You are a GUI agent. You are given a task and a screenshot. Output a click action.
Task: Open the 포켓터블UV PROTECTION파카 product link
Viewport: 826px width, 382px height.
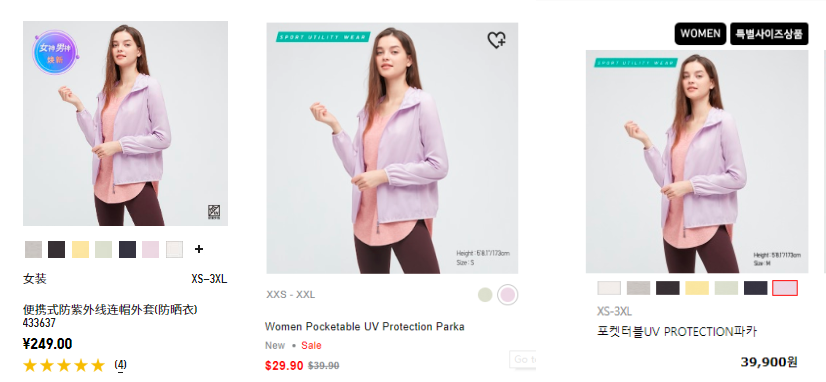677,332
